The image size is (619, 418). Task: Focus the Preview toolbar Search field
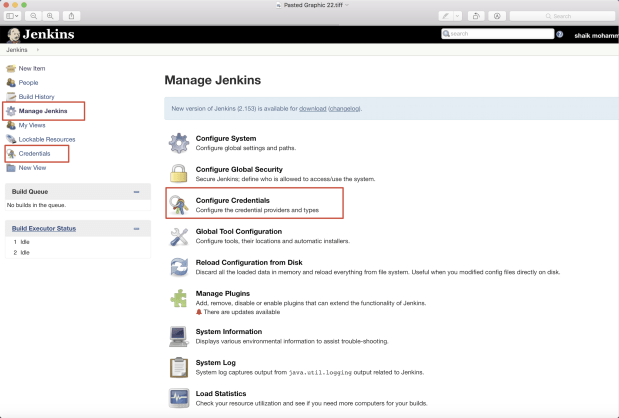coord(562,16)
